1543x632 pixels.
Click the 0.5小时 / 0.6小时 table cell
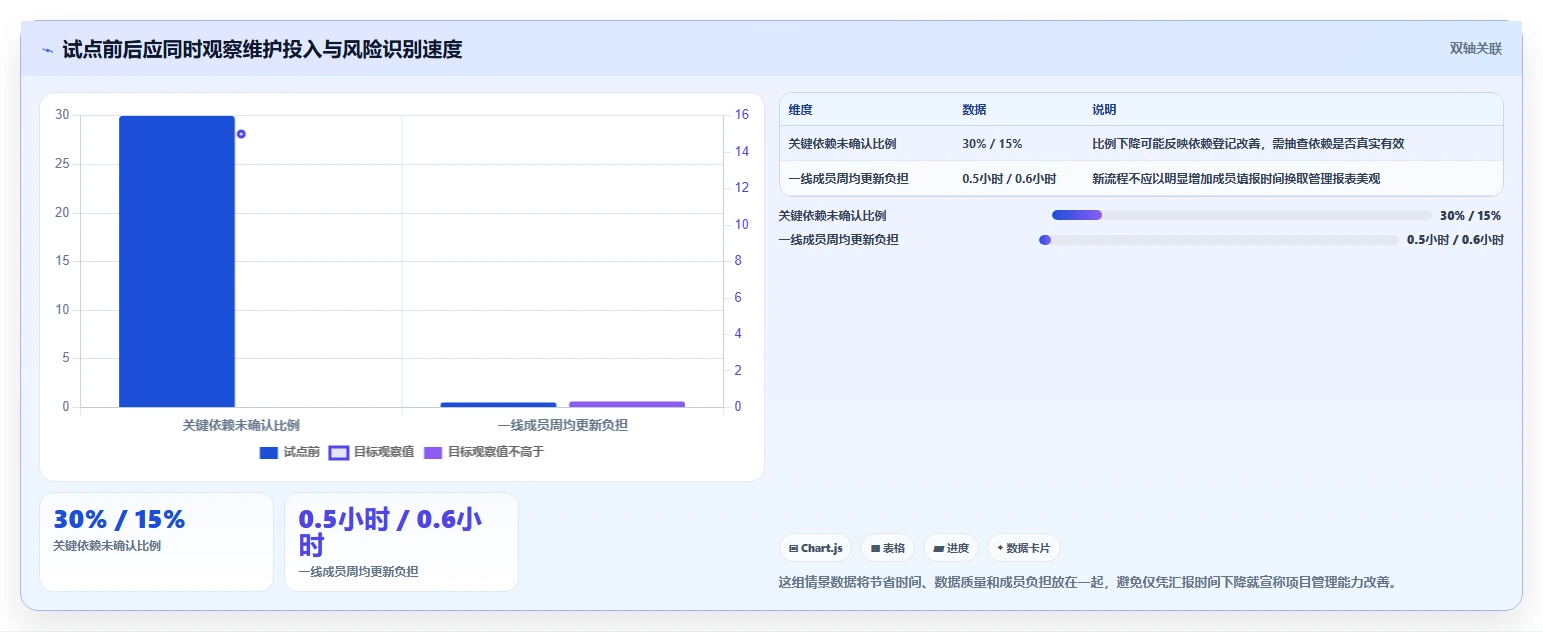click(x=1009, y=179)
